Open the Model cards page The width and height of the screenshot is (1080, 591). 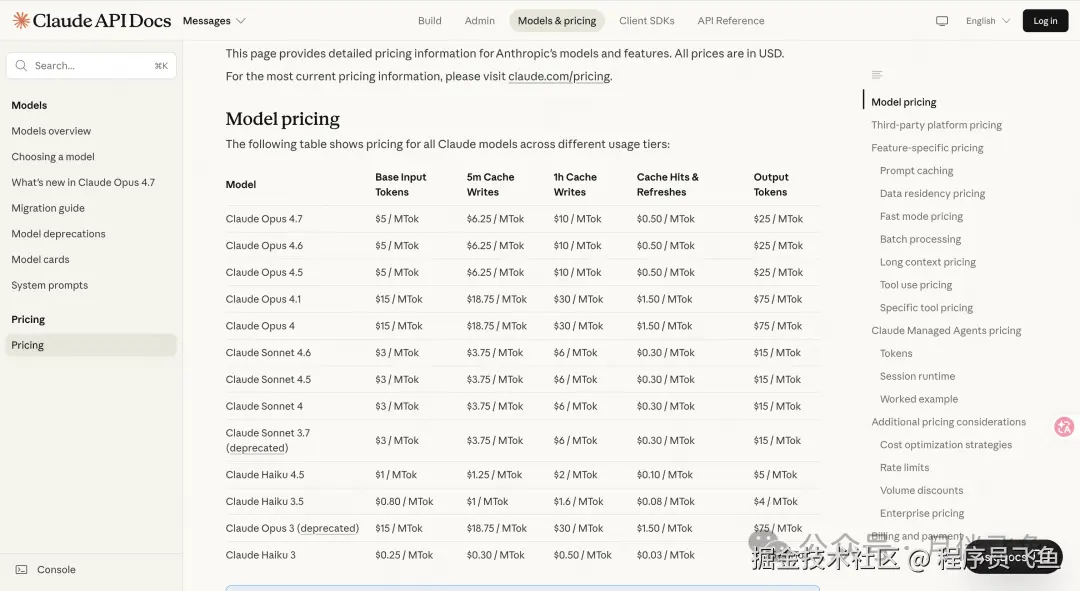pyautogui.click(x=40, y=260)
